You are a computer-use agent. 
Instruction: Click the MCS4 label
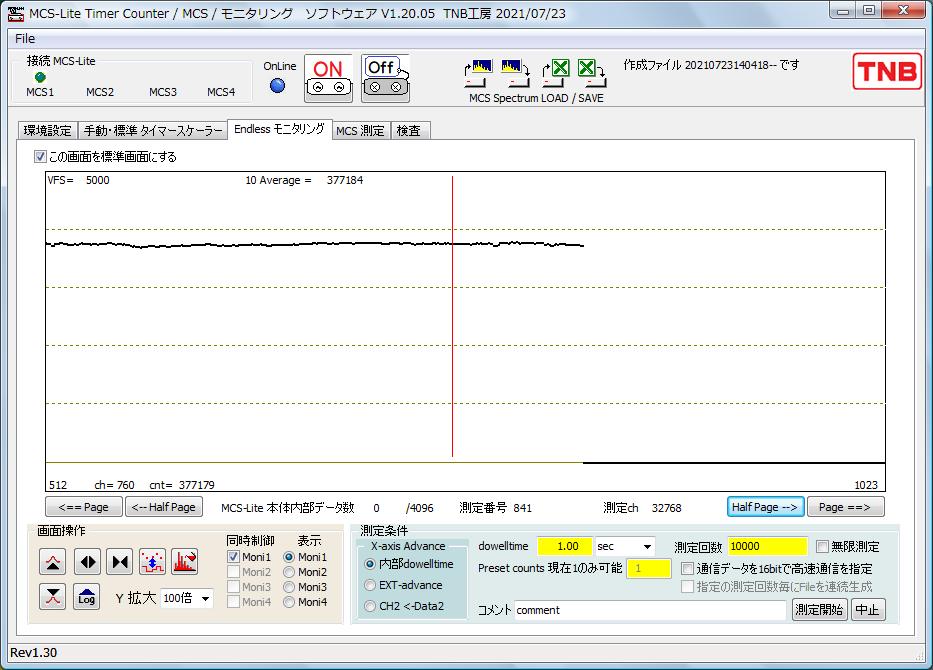[x=221, y=92]
